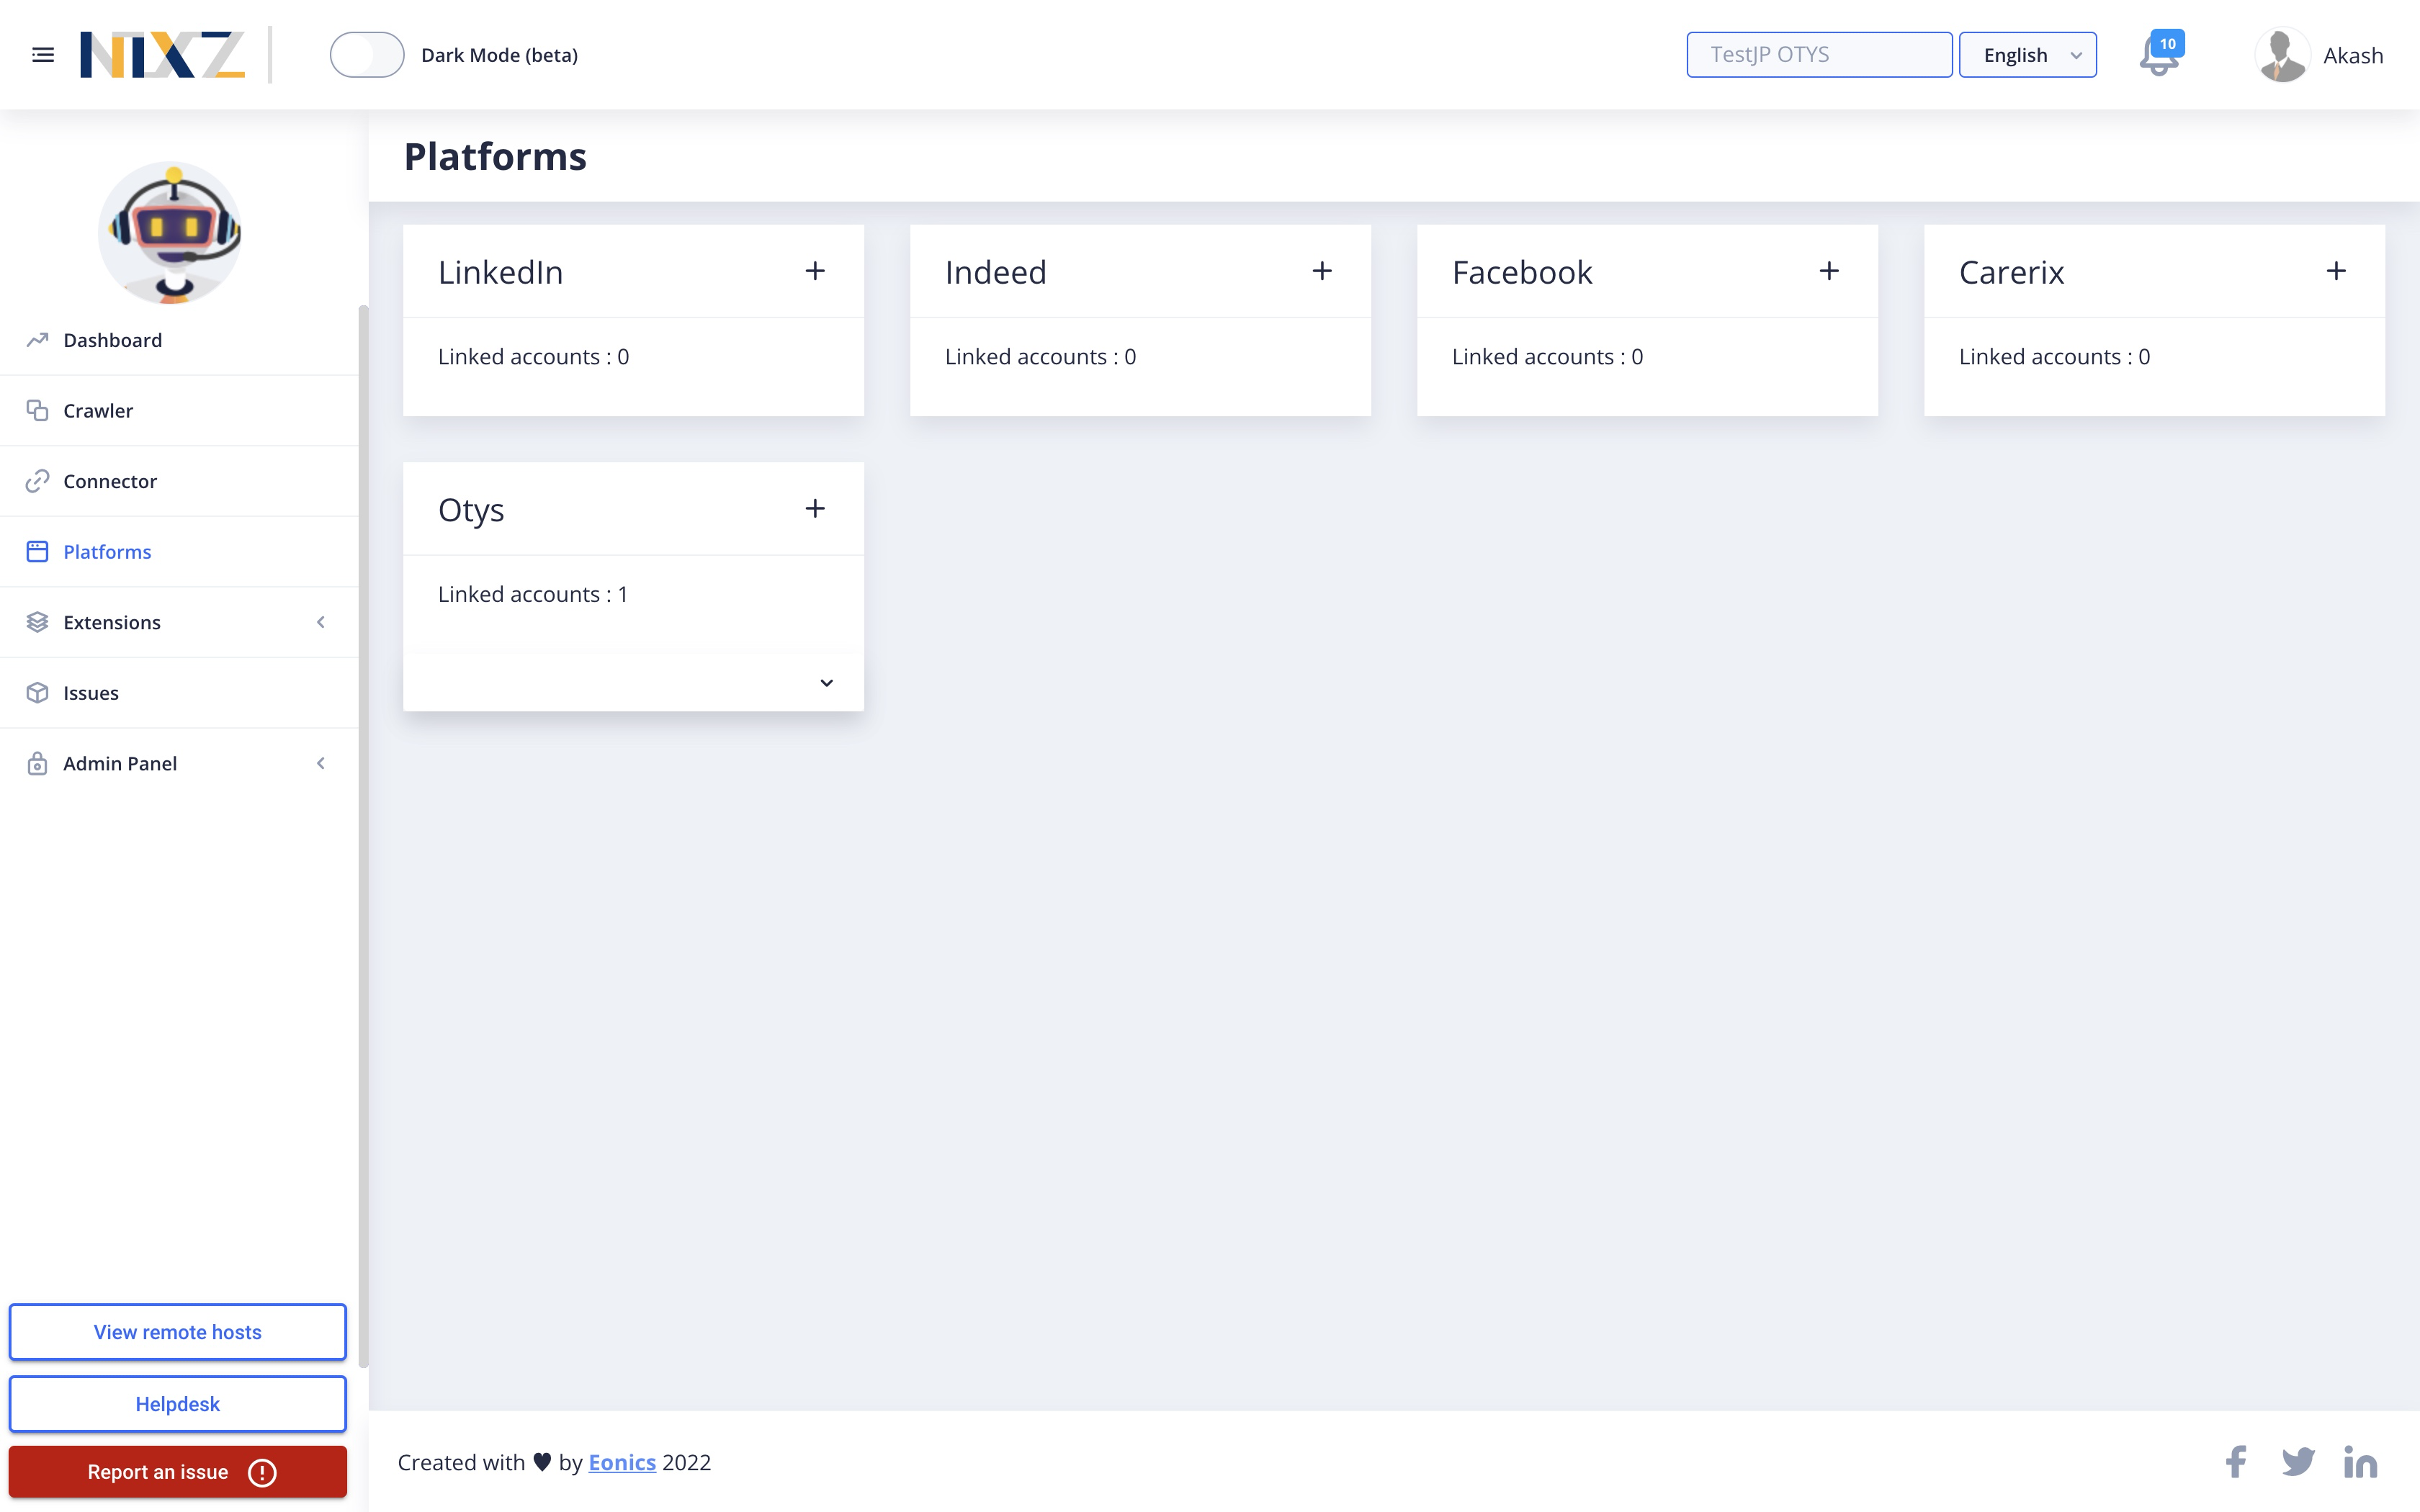Click the Platforms window icon

(37, 552)
